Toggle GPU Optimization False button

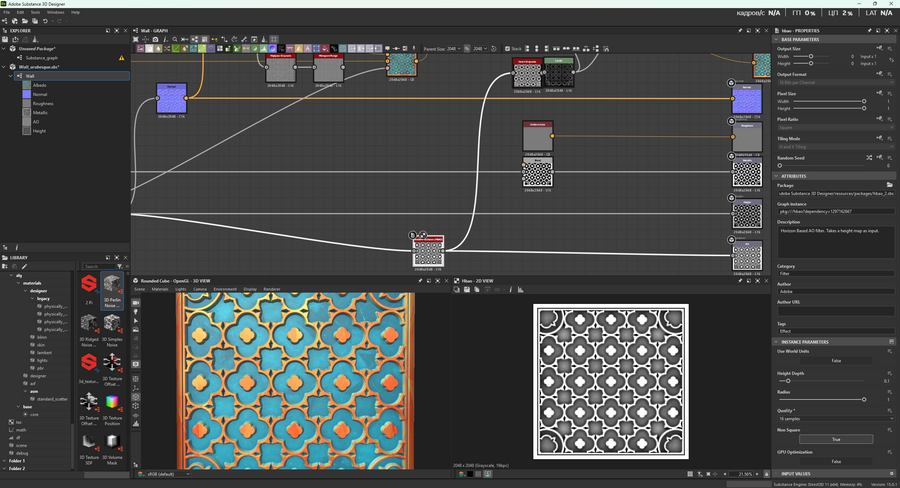pos(835,461)
